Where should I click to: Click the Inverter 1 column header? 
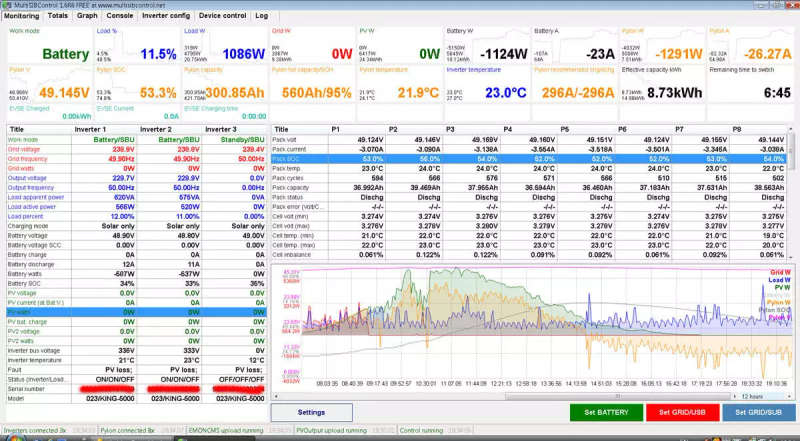(104, 130)
